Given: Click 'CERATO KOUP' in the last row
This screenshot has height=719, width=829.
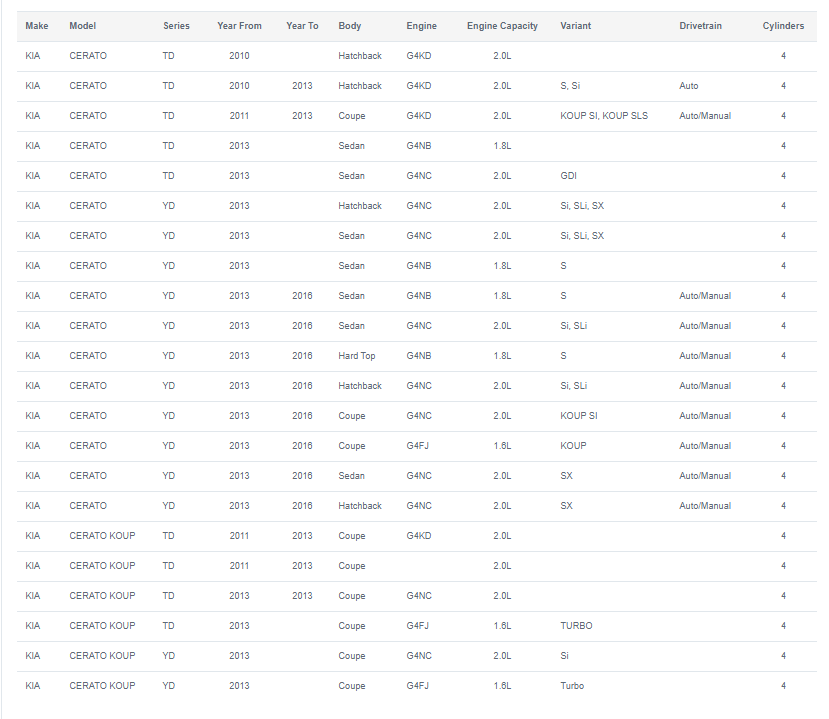Looking at the screenshot, I should pyautogui.click(x=102, y=685).
